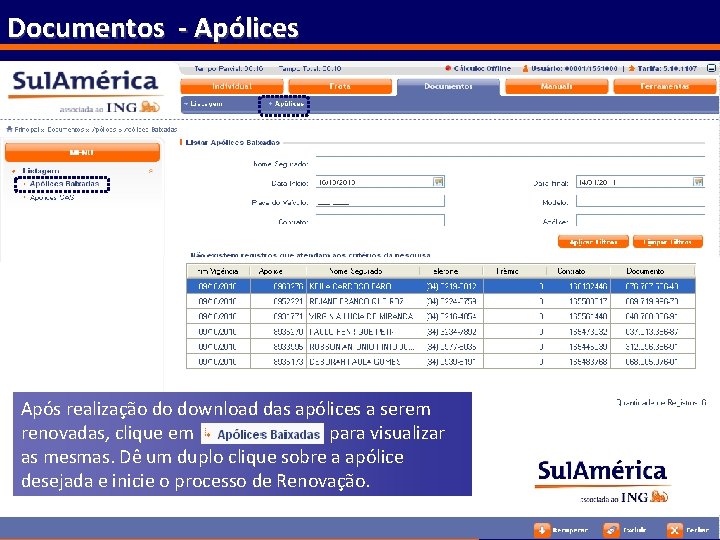Click the Contrato filter input field
Image resolution: width=720 pixels, height=540 pixels.
point(380,220)
